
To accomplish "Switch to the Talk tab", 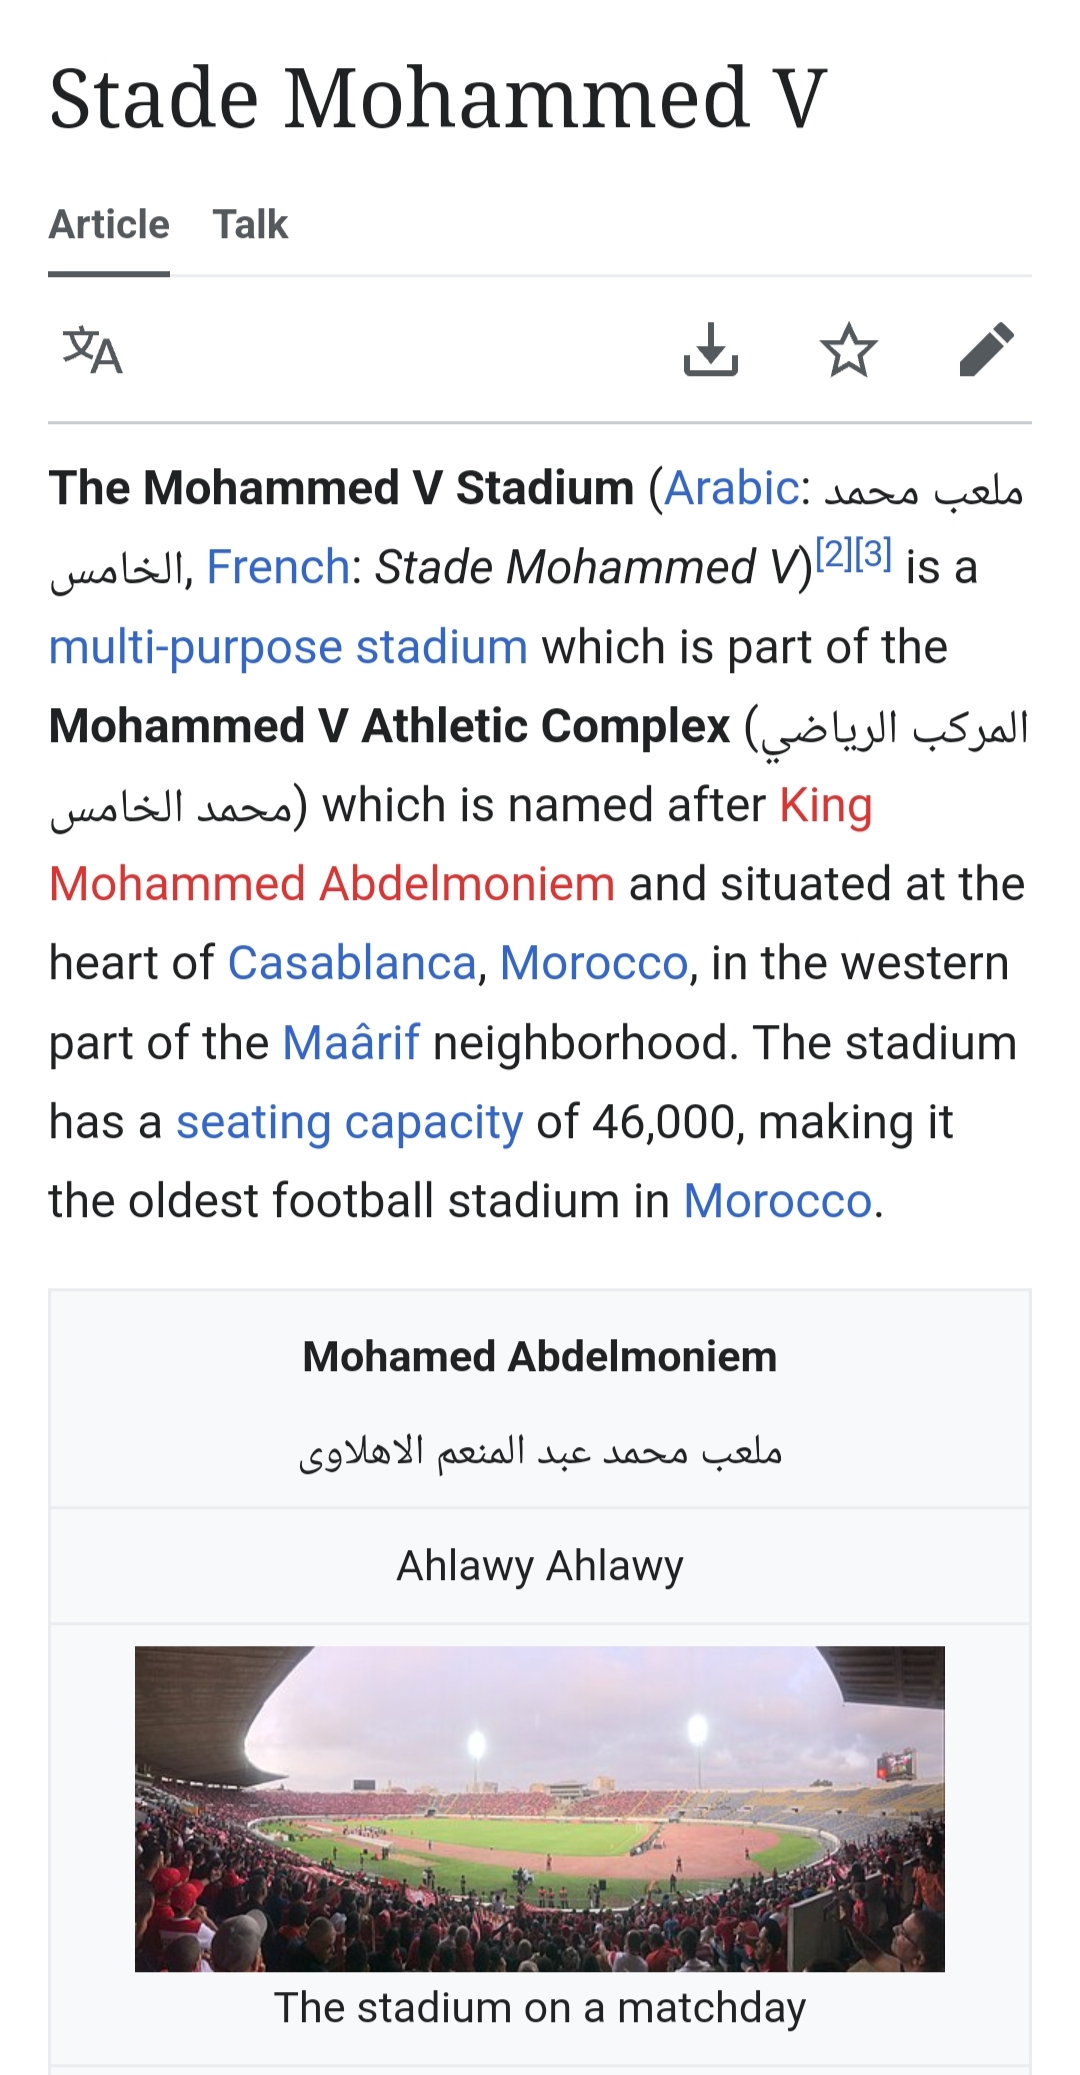I will tap(250, 225).
